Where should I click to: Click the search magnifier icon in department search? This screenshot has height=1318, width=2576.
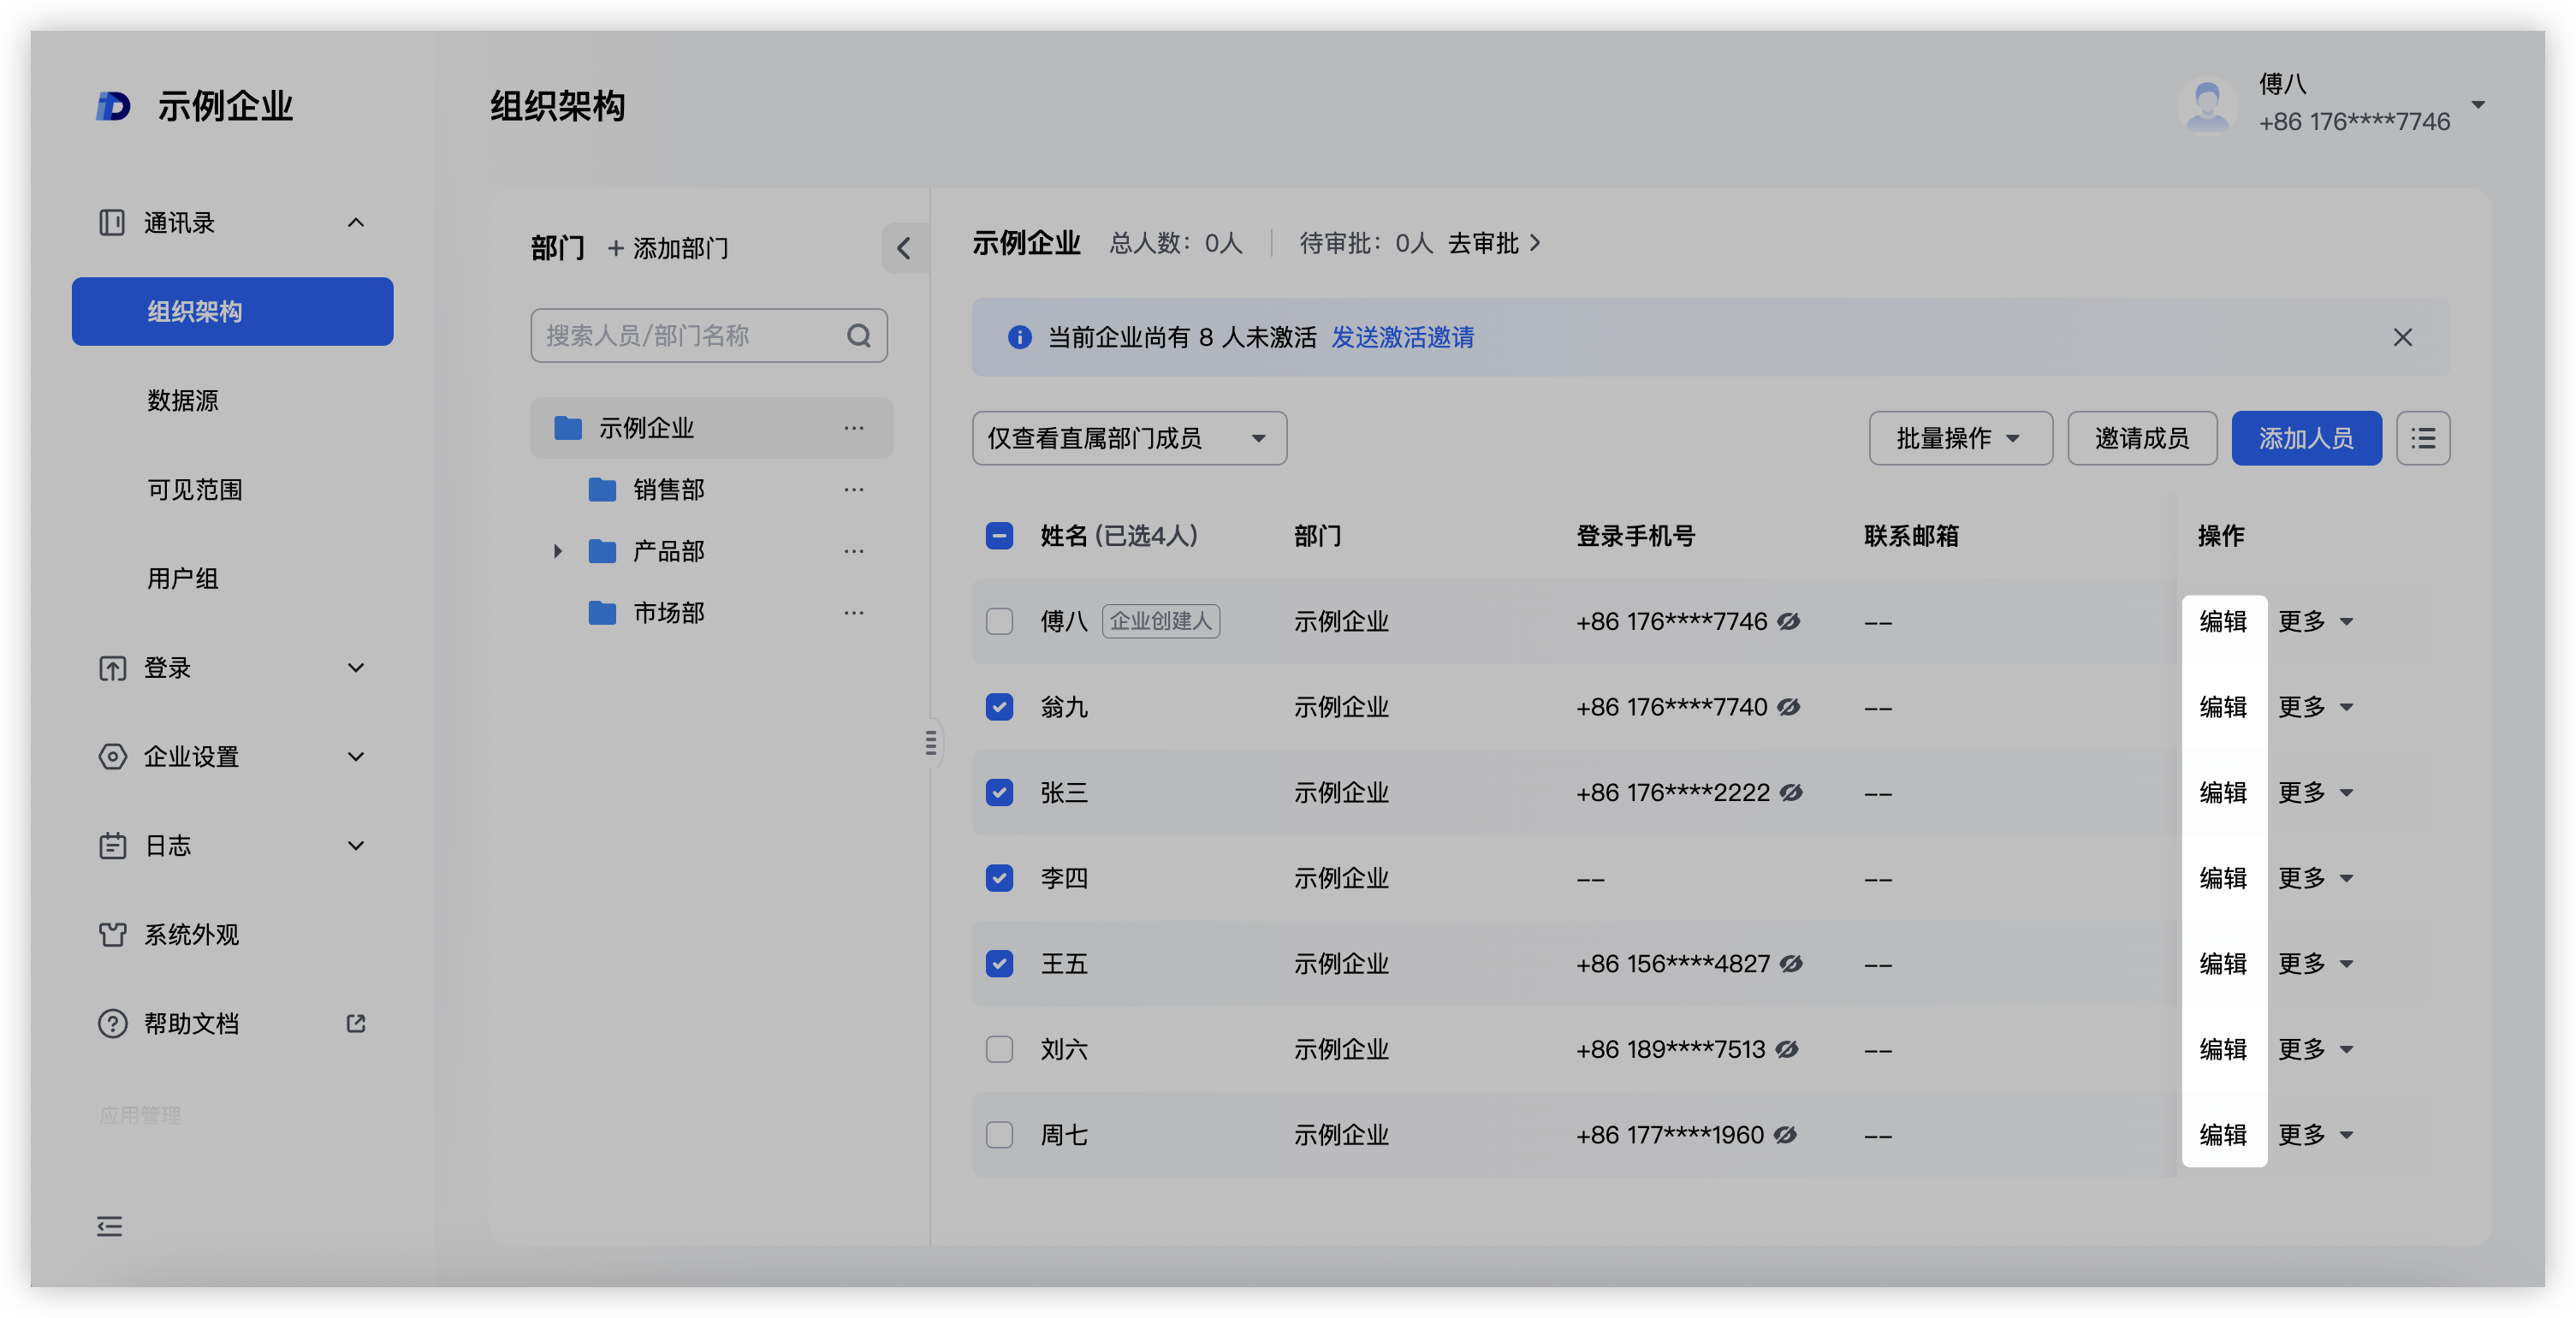tap(858, 336)
